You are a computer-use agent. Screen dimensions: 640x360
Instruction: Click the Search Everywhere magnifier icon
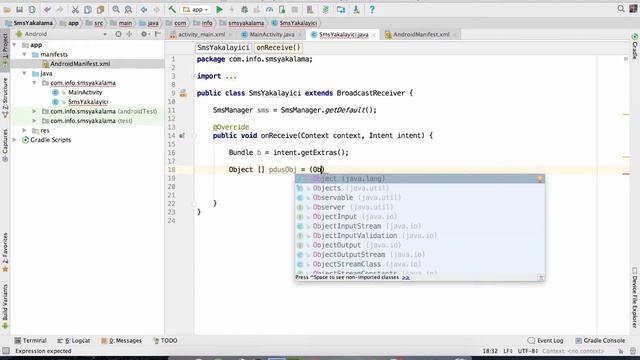621,9
